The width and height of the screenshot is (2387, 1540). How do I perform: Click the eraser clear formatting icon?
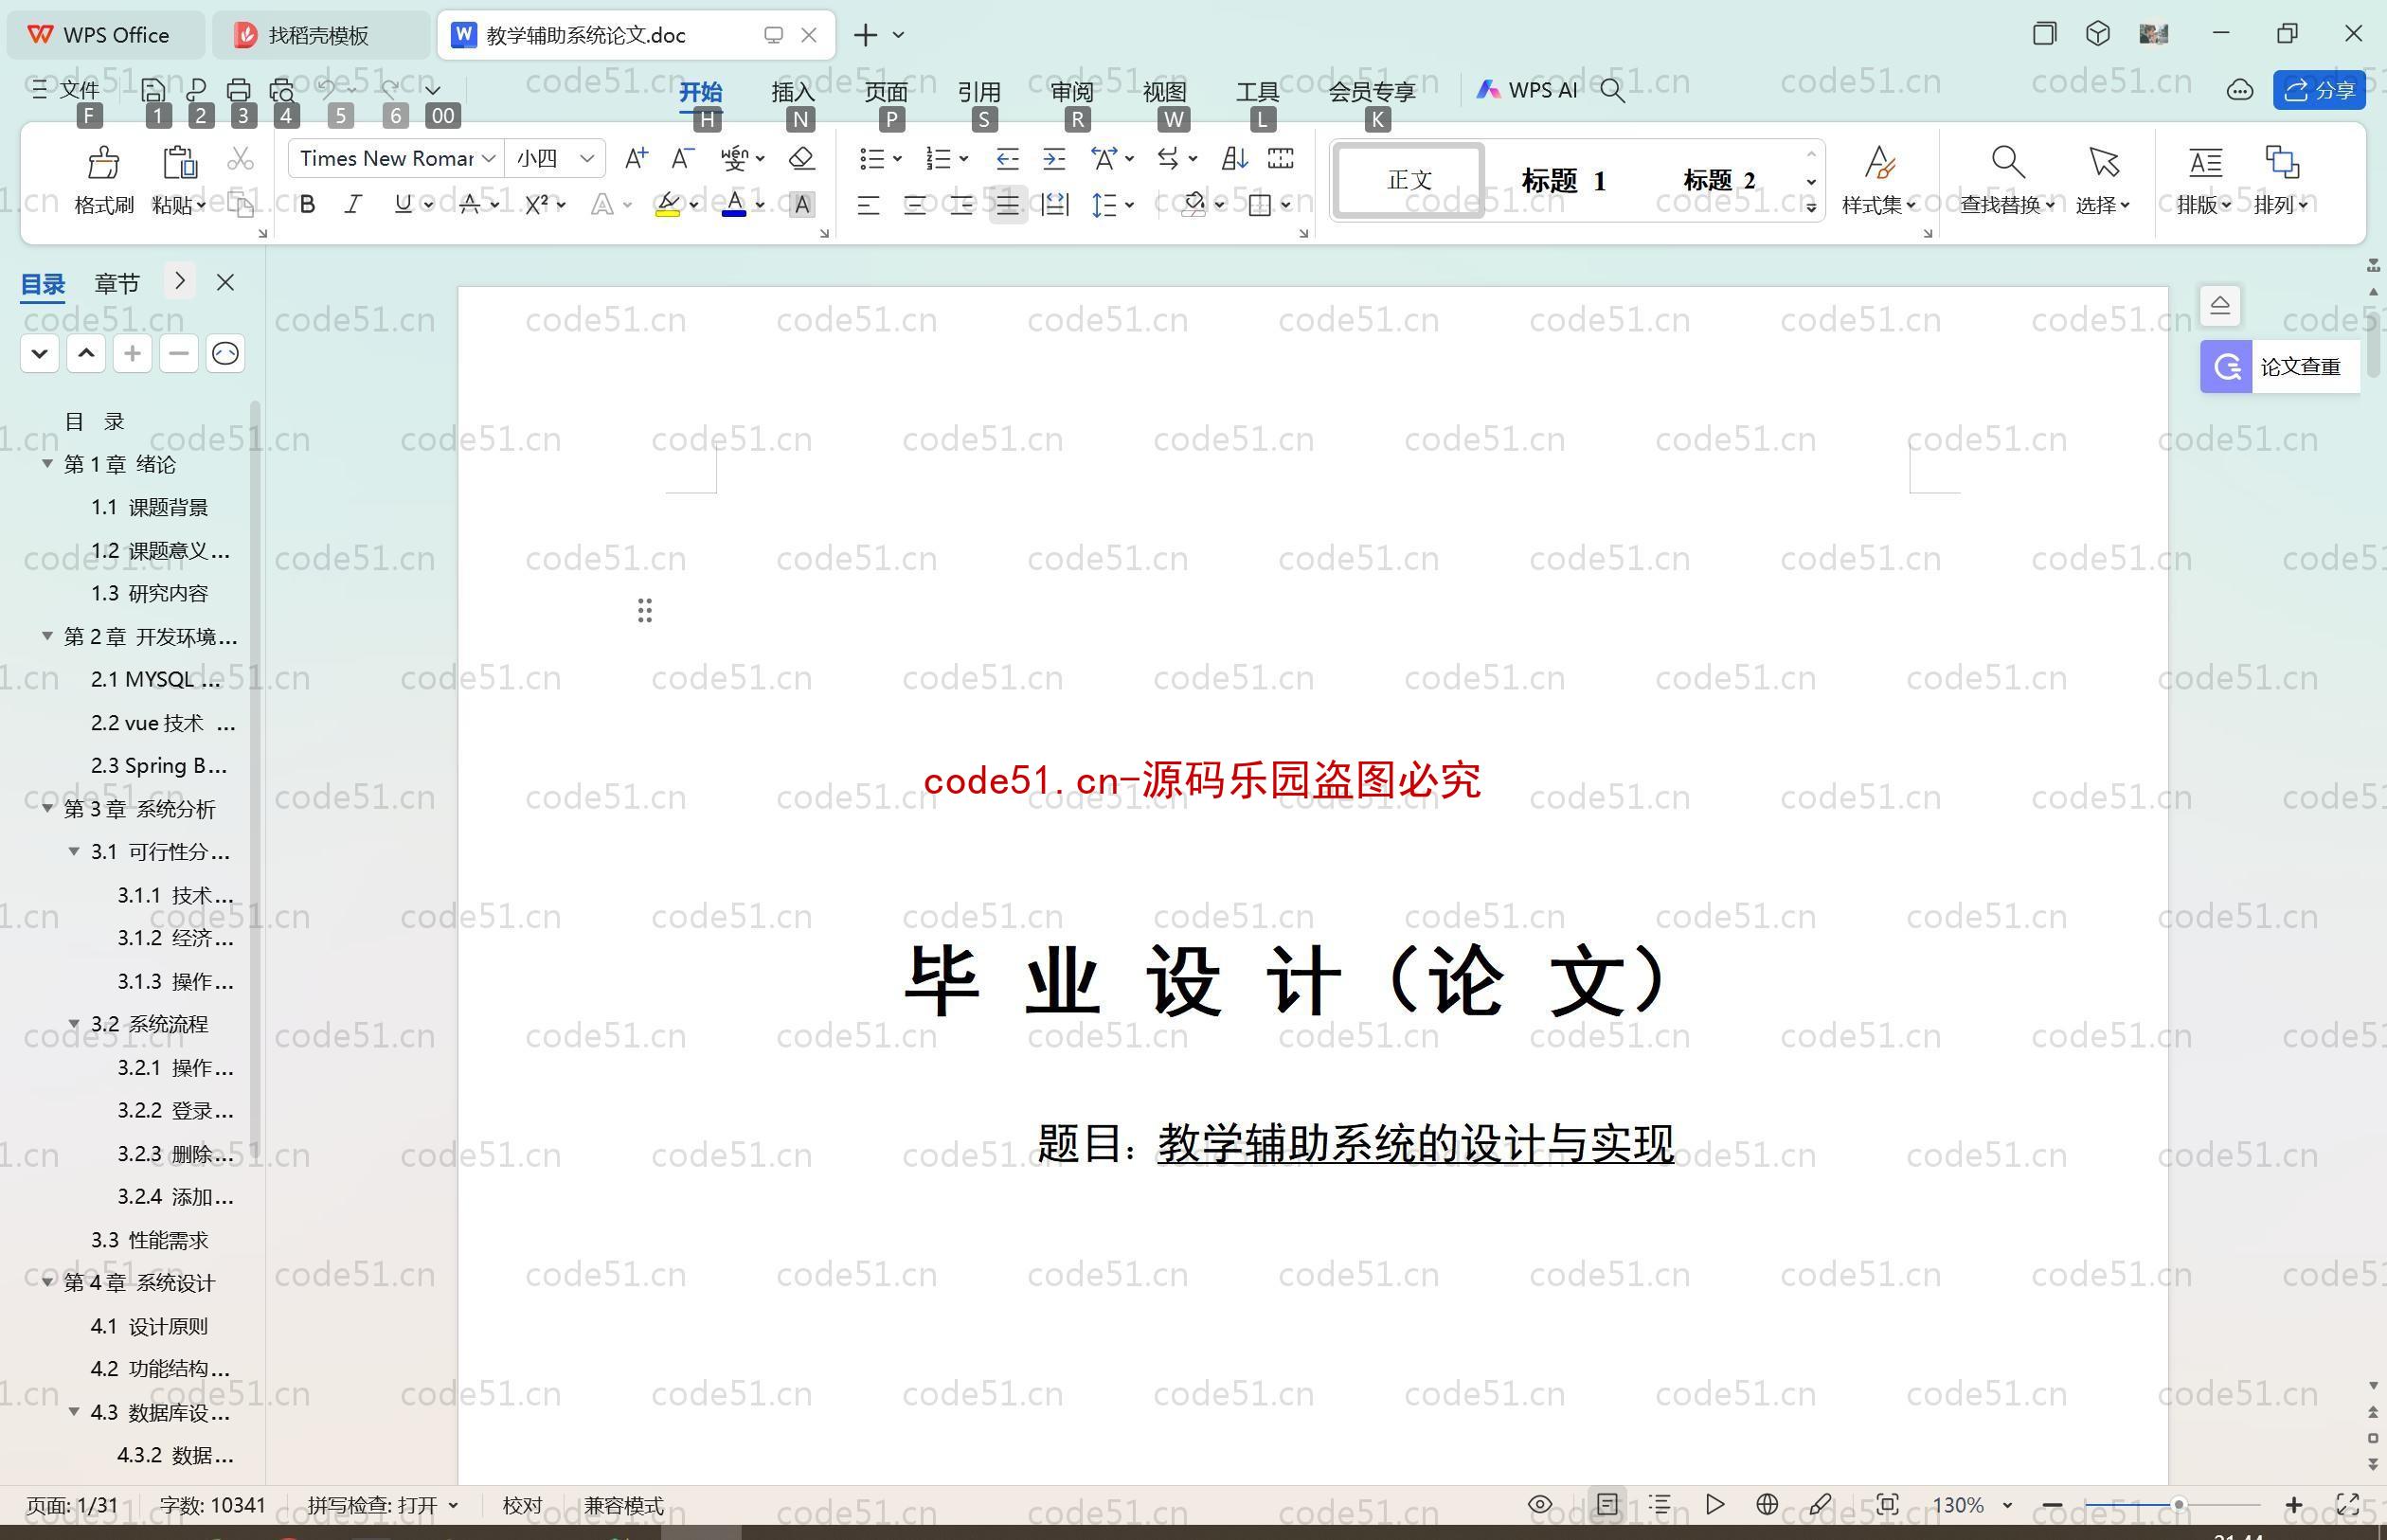(x=802, y=158)
